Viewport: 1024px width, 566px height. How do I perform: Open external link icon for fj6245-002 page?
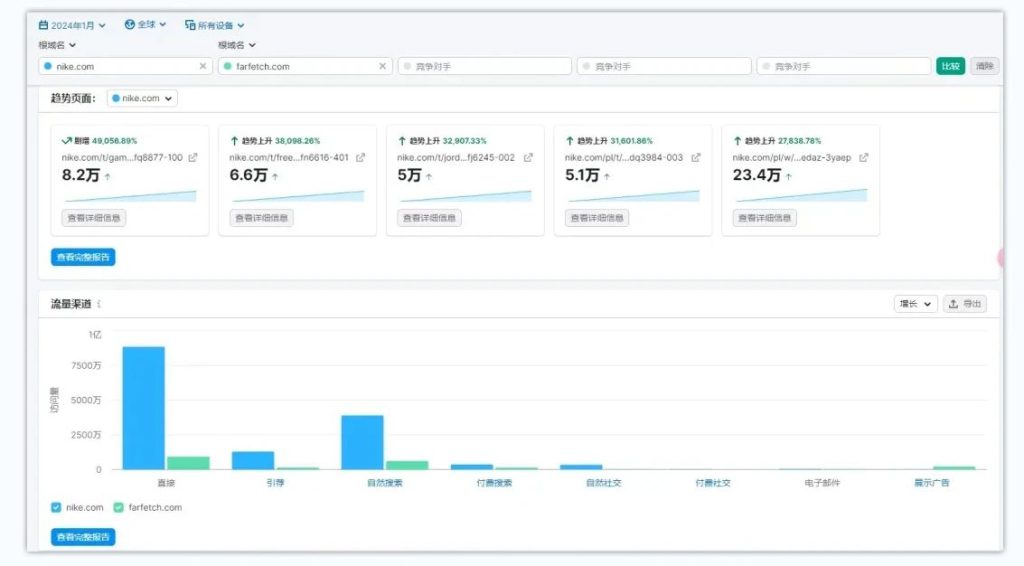(x=528, y=157)
